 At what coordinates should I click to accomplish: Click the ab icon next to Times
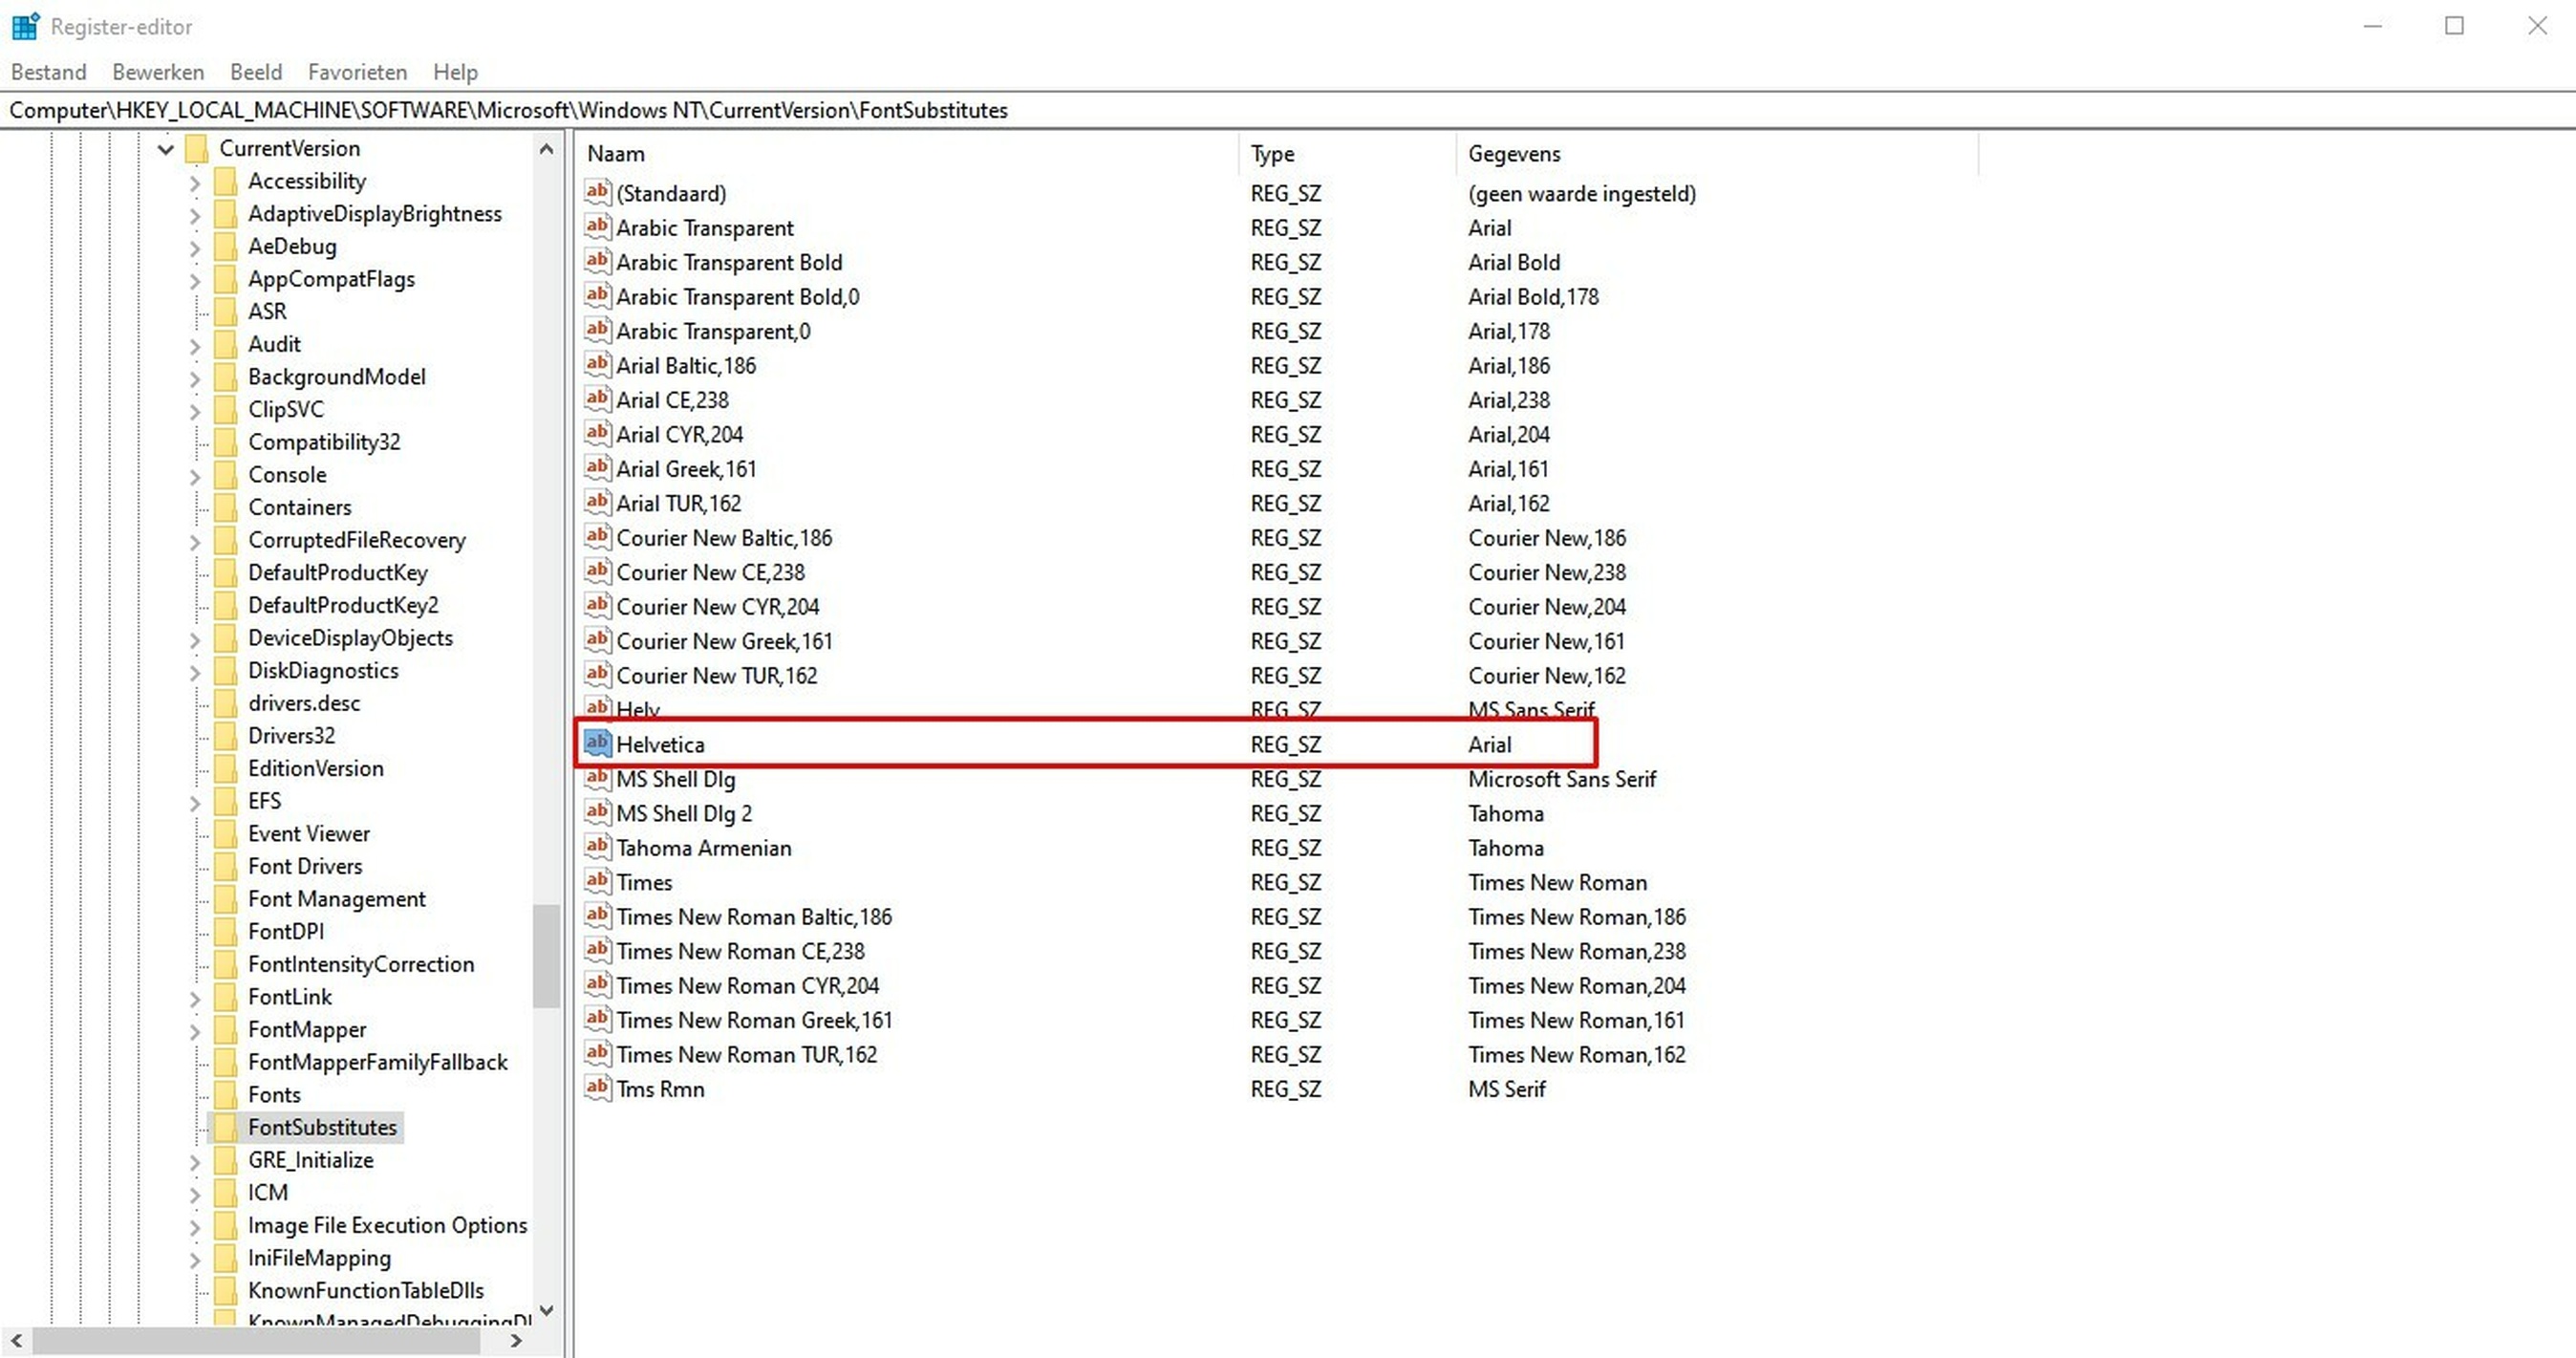(x=597, y=881)
